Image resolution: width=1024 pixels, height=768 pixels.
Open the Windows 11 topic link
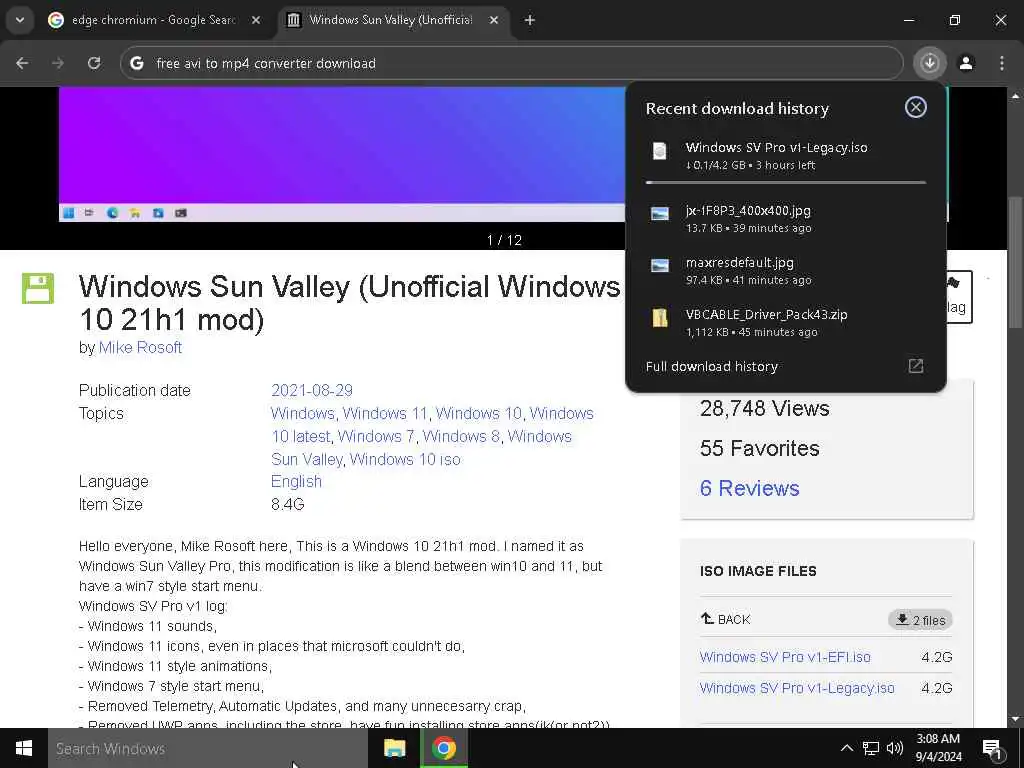coord(385,413)
